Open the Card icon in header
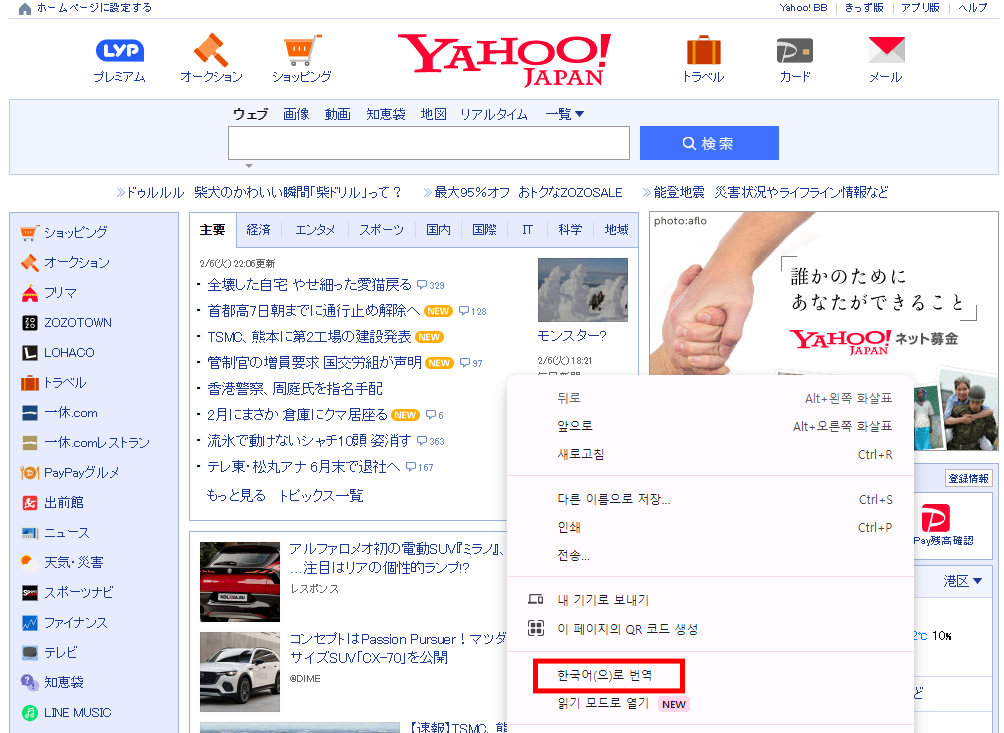 [795, 51]
